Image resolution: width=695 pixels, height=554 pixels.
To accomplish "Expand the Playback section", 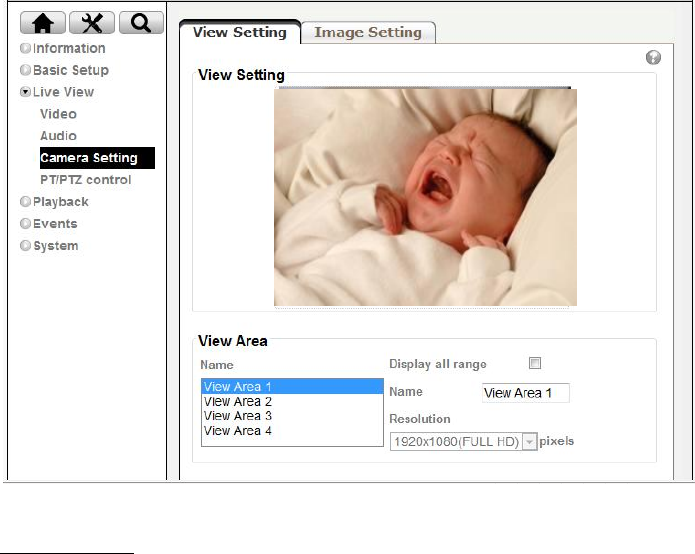I will point(55,202).
